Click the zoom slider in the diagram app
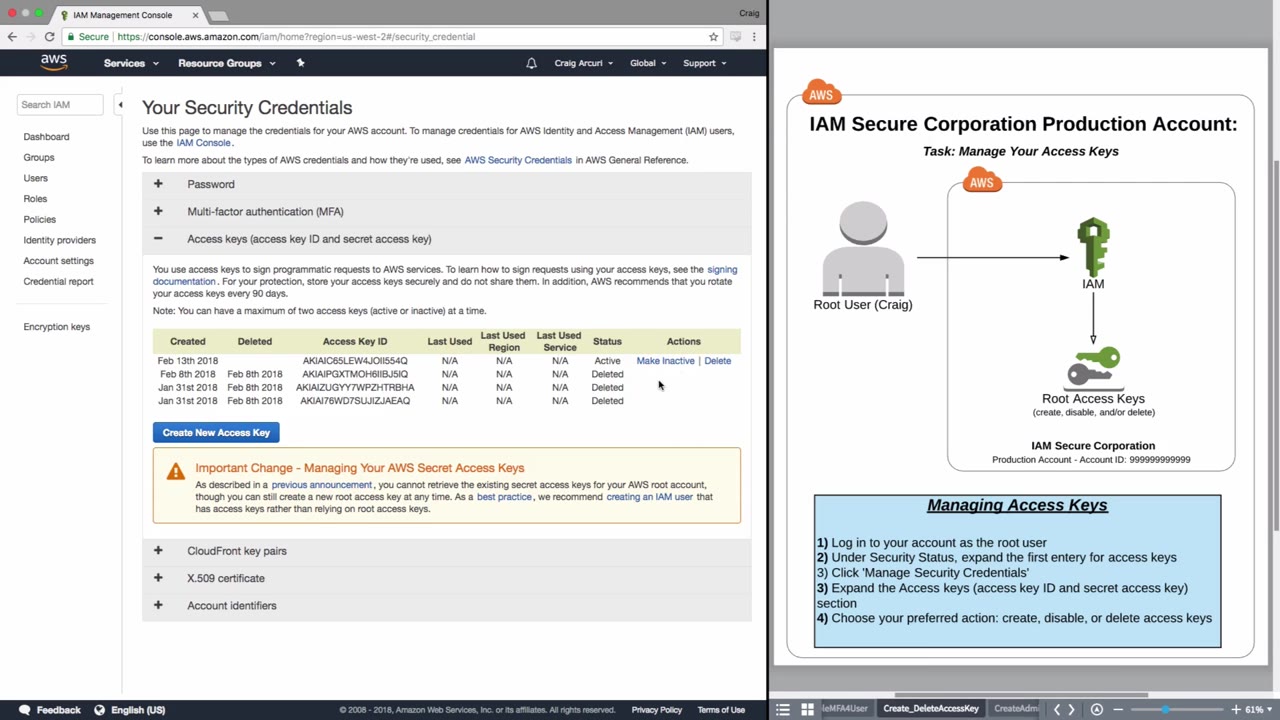The image size is (1280, 720). [x=1176, y=709]
